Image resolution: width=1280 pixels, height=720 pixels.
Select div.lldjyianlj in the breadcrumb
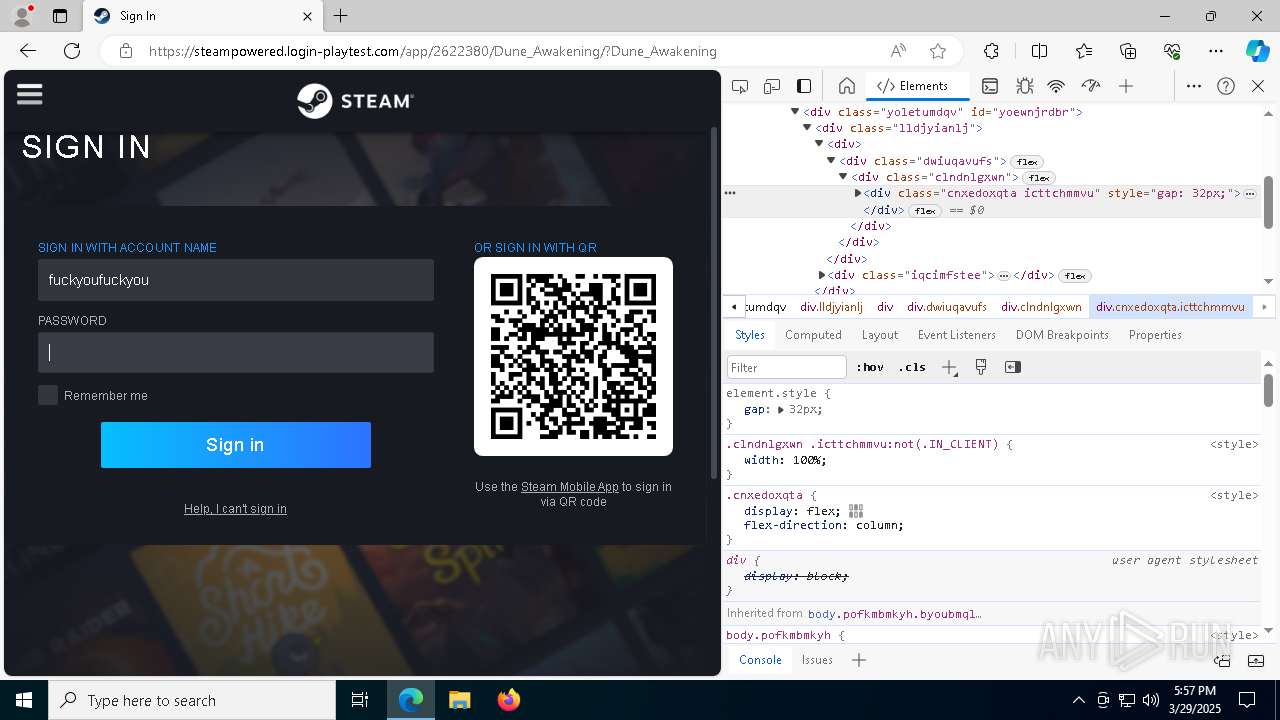tap(831, 307)
